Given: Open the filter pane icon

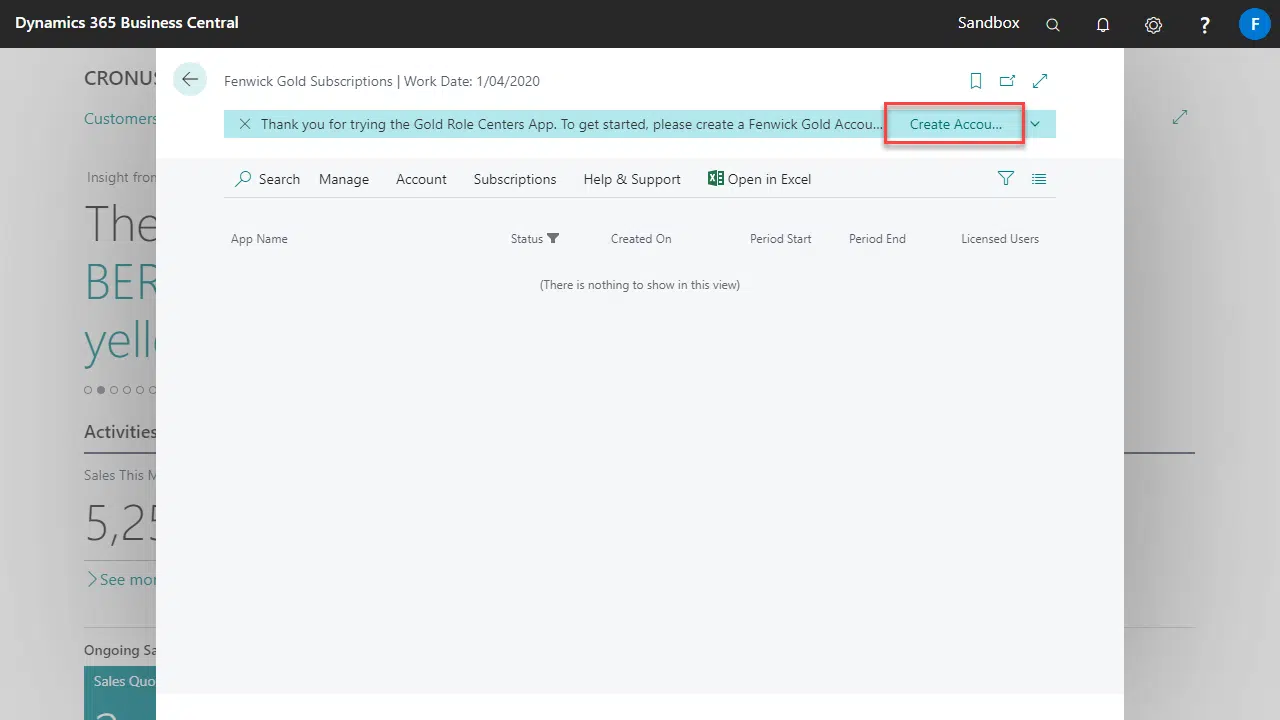Looking at the screenshot, I should (x=1006, y=178).
